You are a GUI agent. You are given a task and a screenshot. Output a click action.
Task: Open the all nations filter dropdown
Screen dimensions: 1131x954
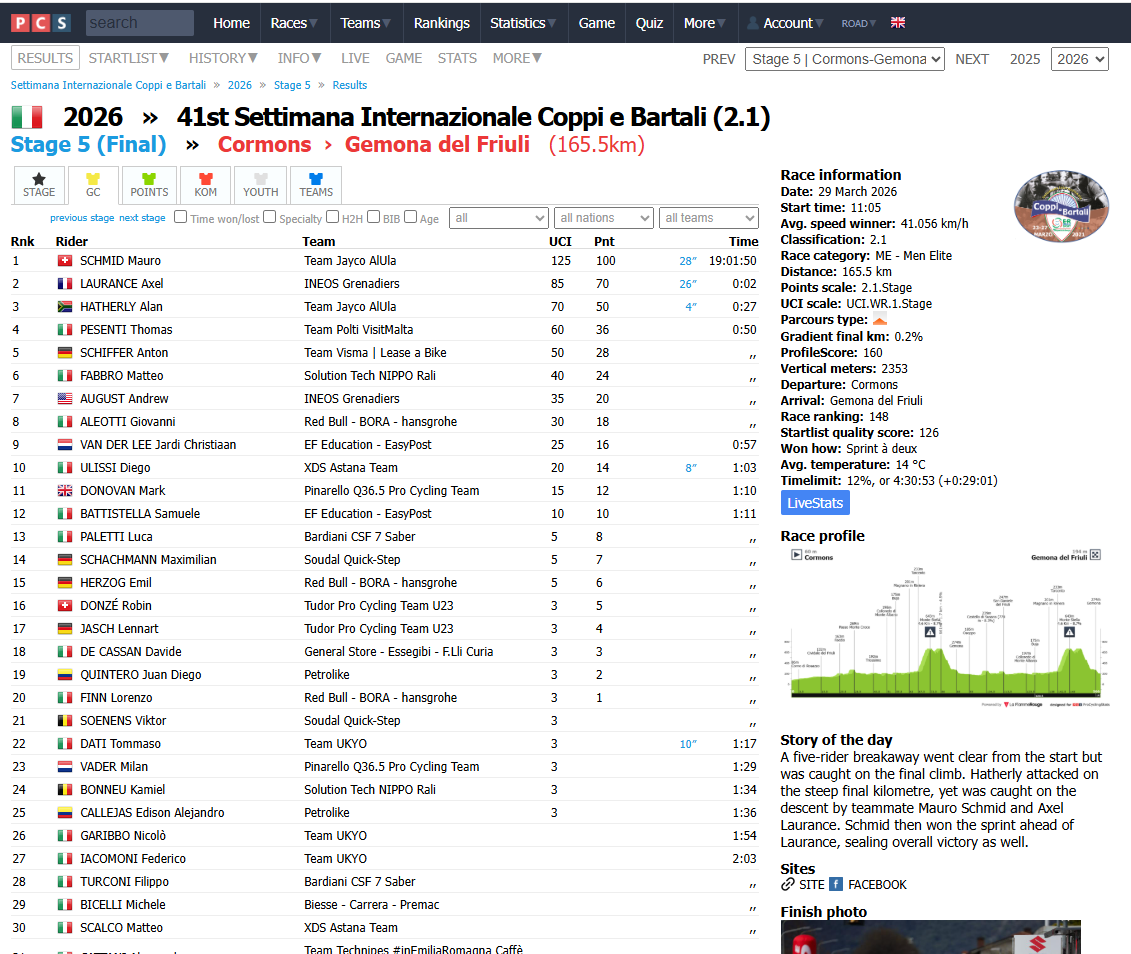tap(603, 218)
